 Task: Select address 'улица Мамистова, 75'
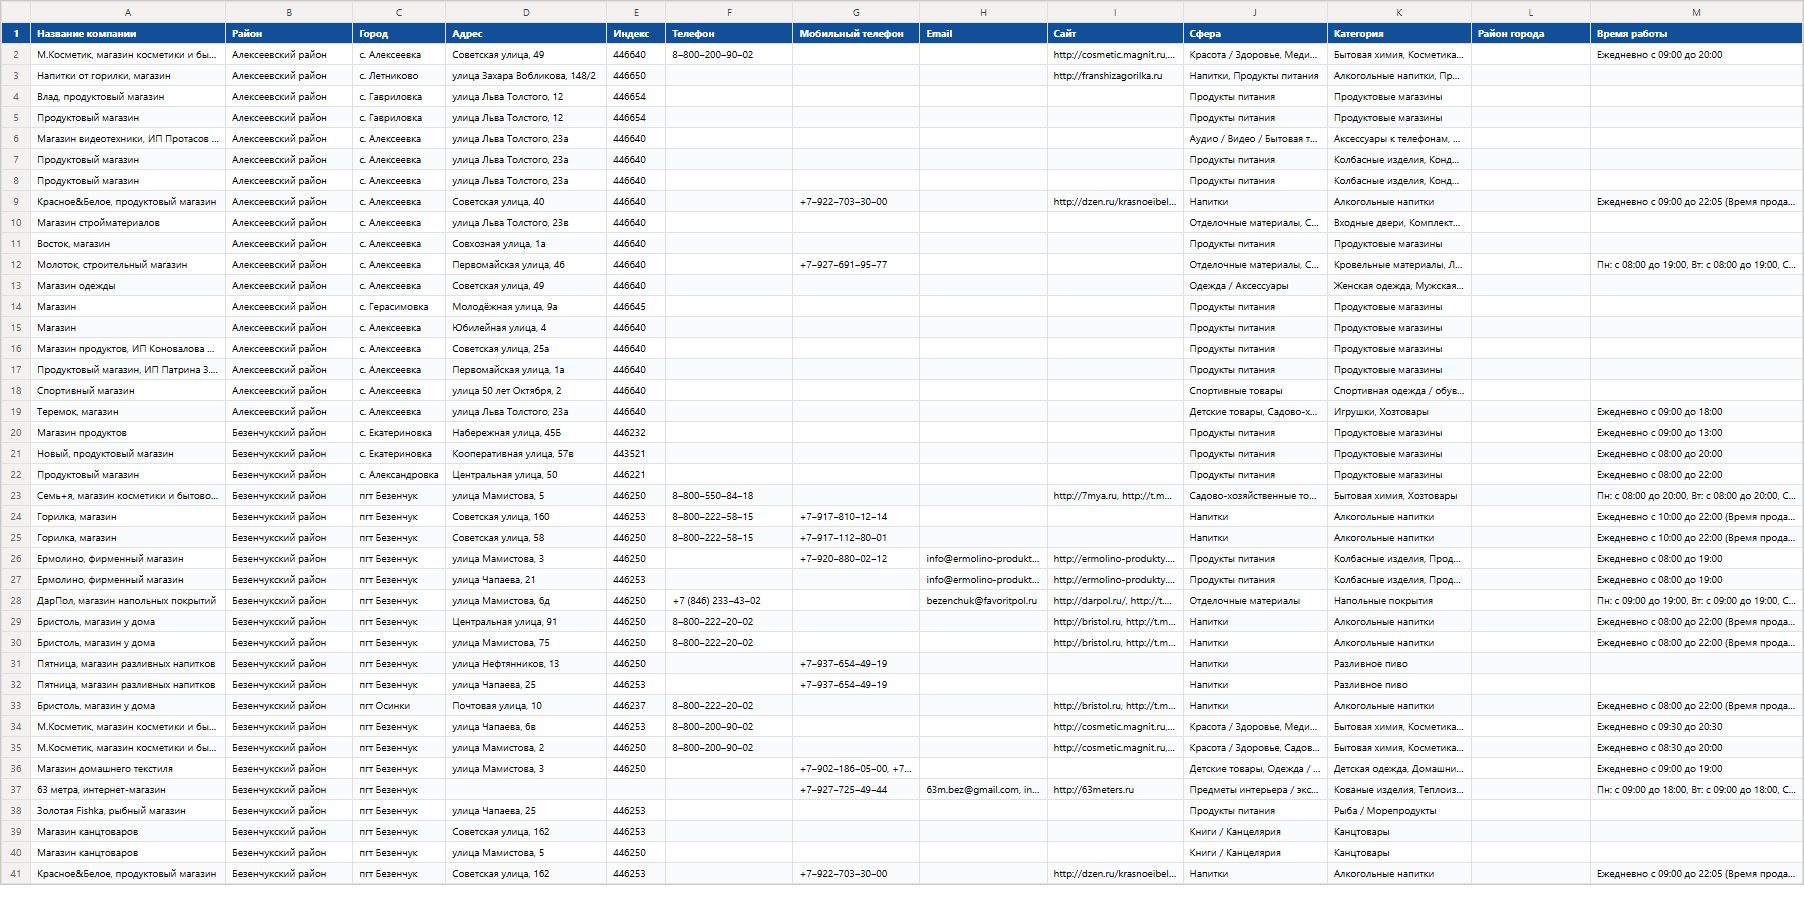coord(526,643)
